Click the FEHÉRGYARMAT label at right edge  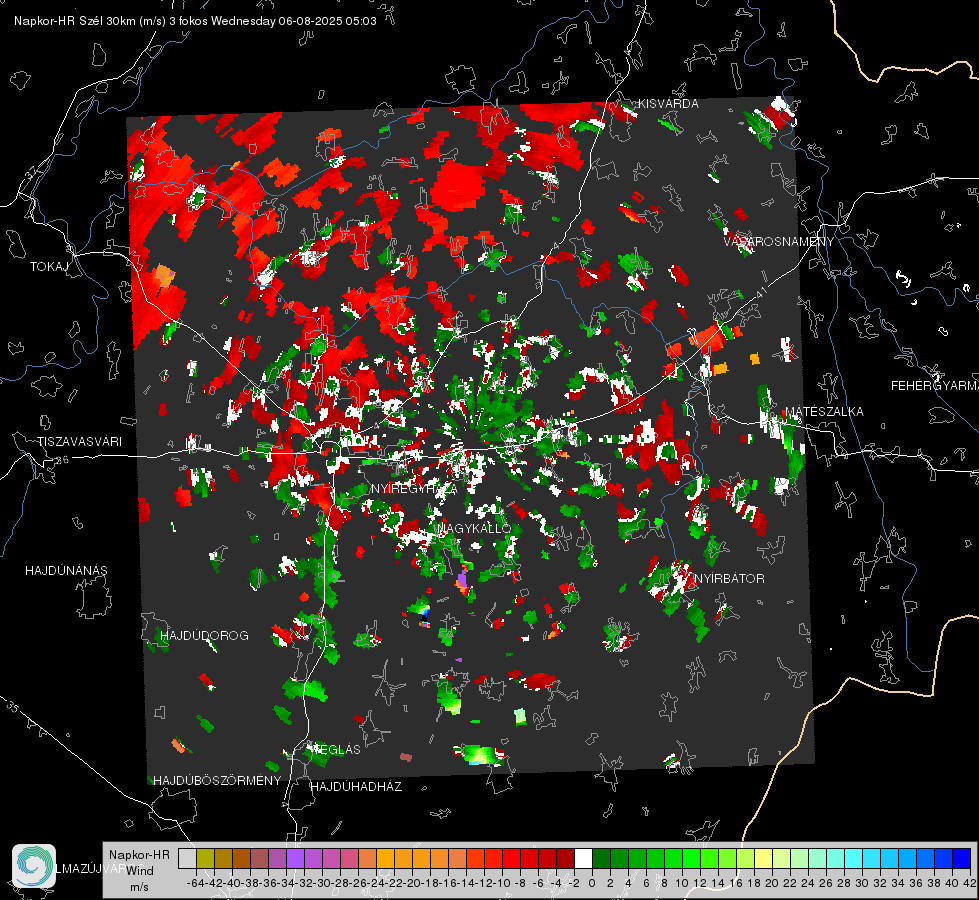935,386
